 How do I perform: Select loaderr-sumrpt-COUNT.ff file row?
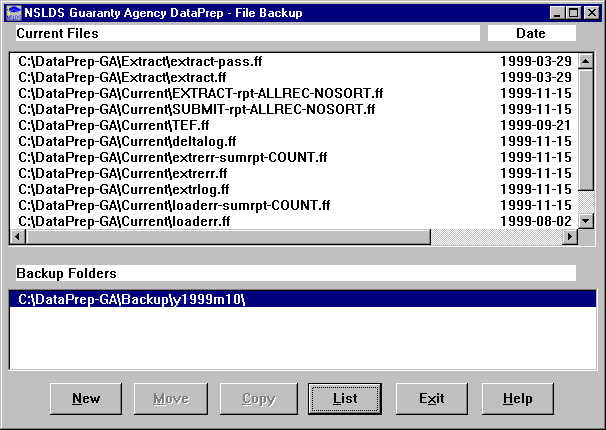[294, 205]
